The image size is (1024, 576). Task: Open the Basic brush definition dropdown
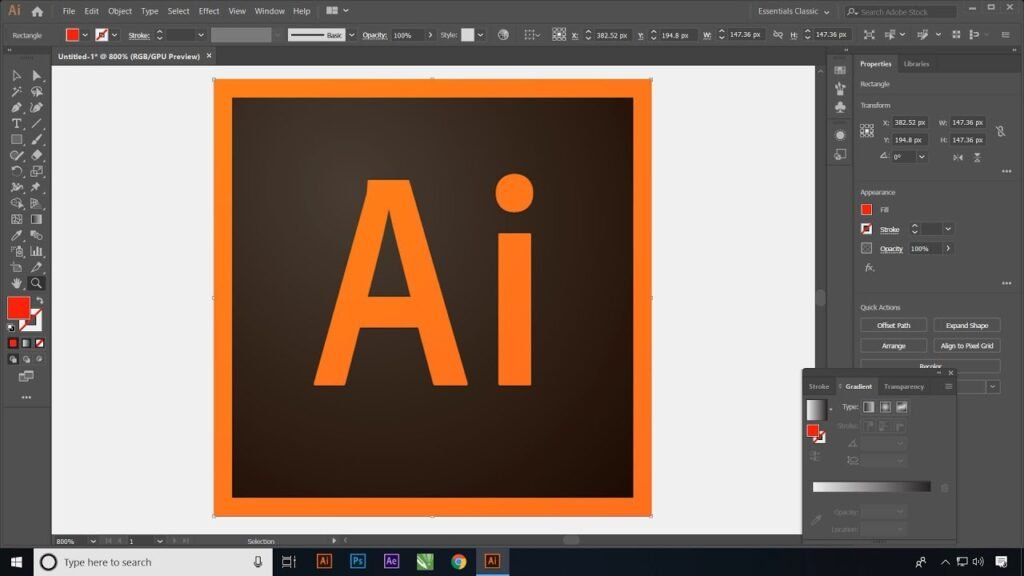(351, 35)
